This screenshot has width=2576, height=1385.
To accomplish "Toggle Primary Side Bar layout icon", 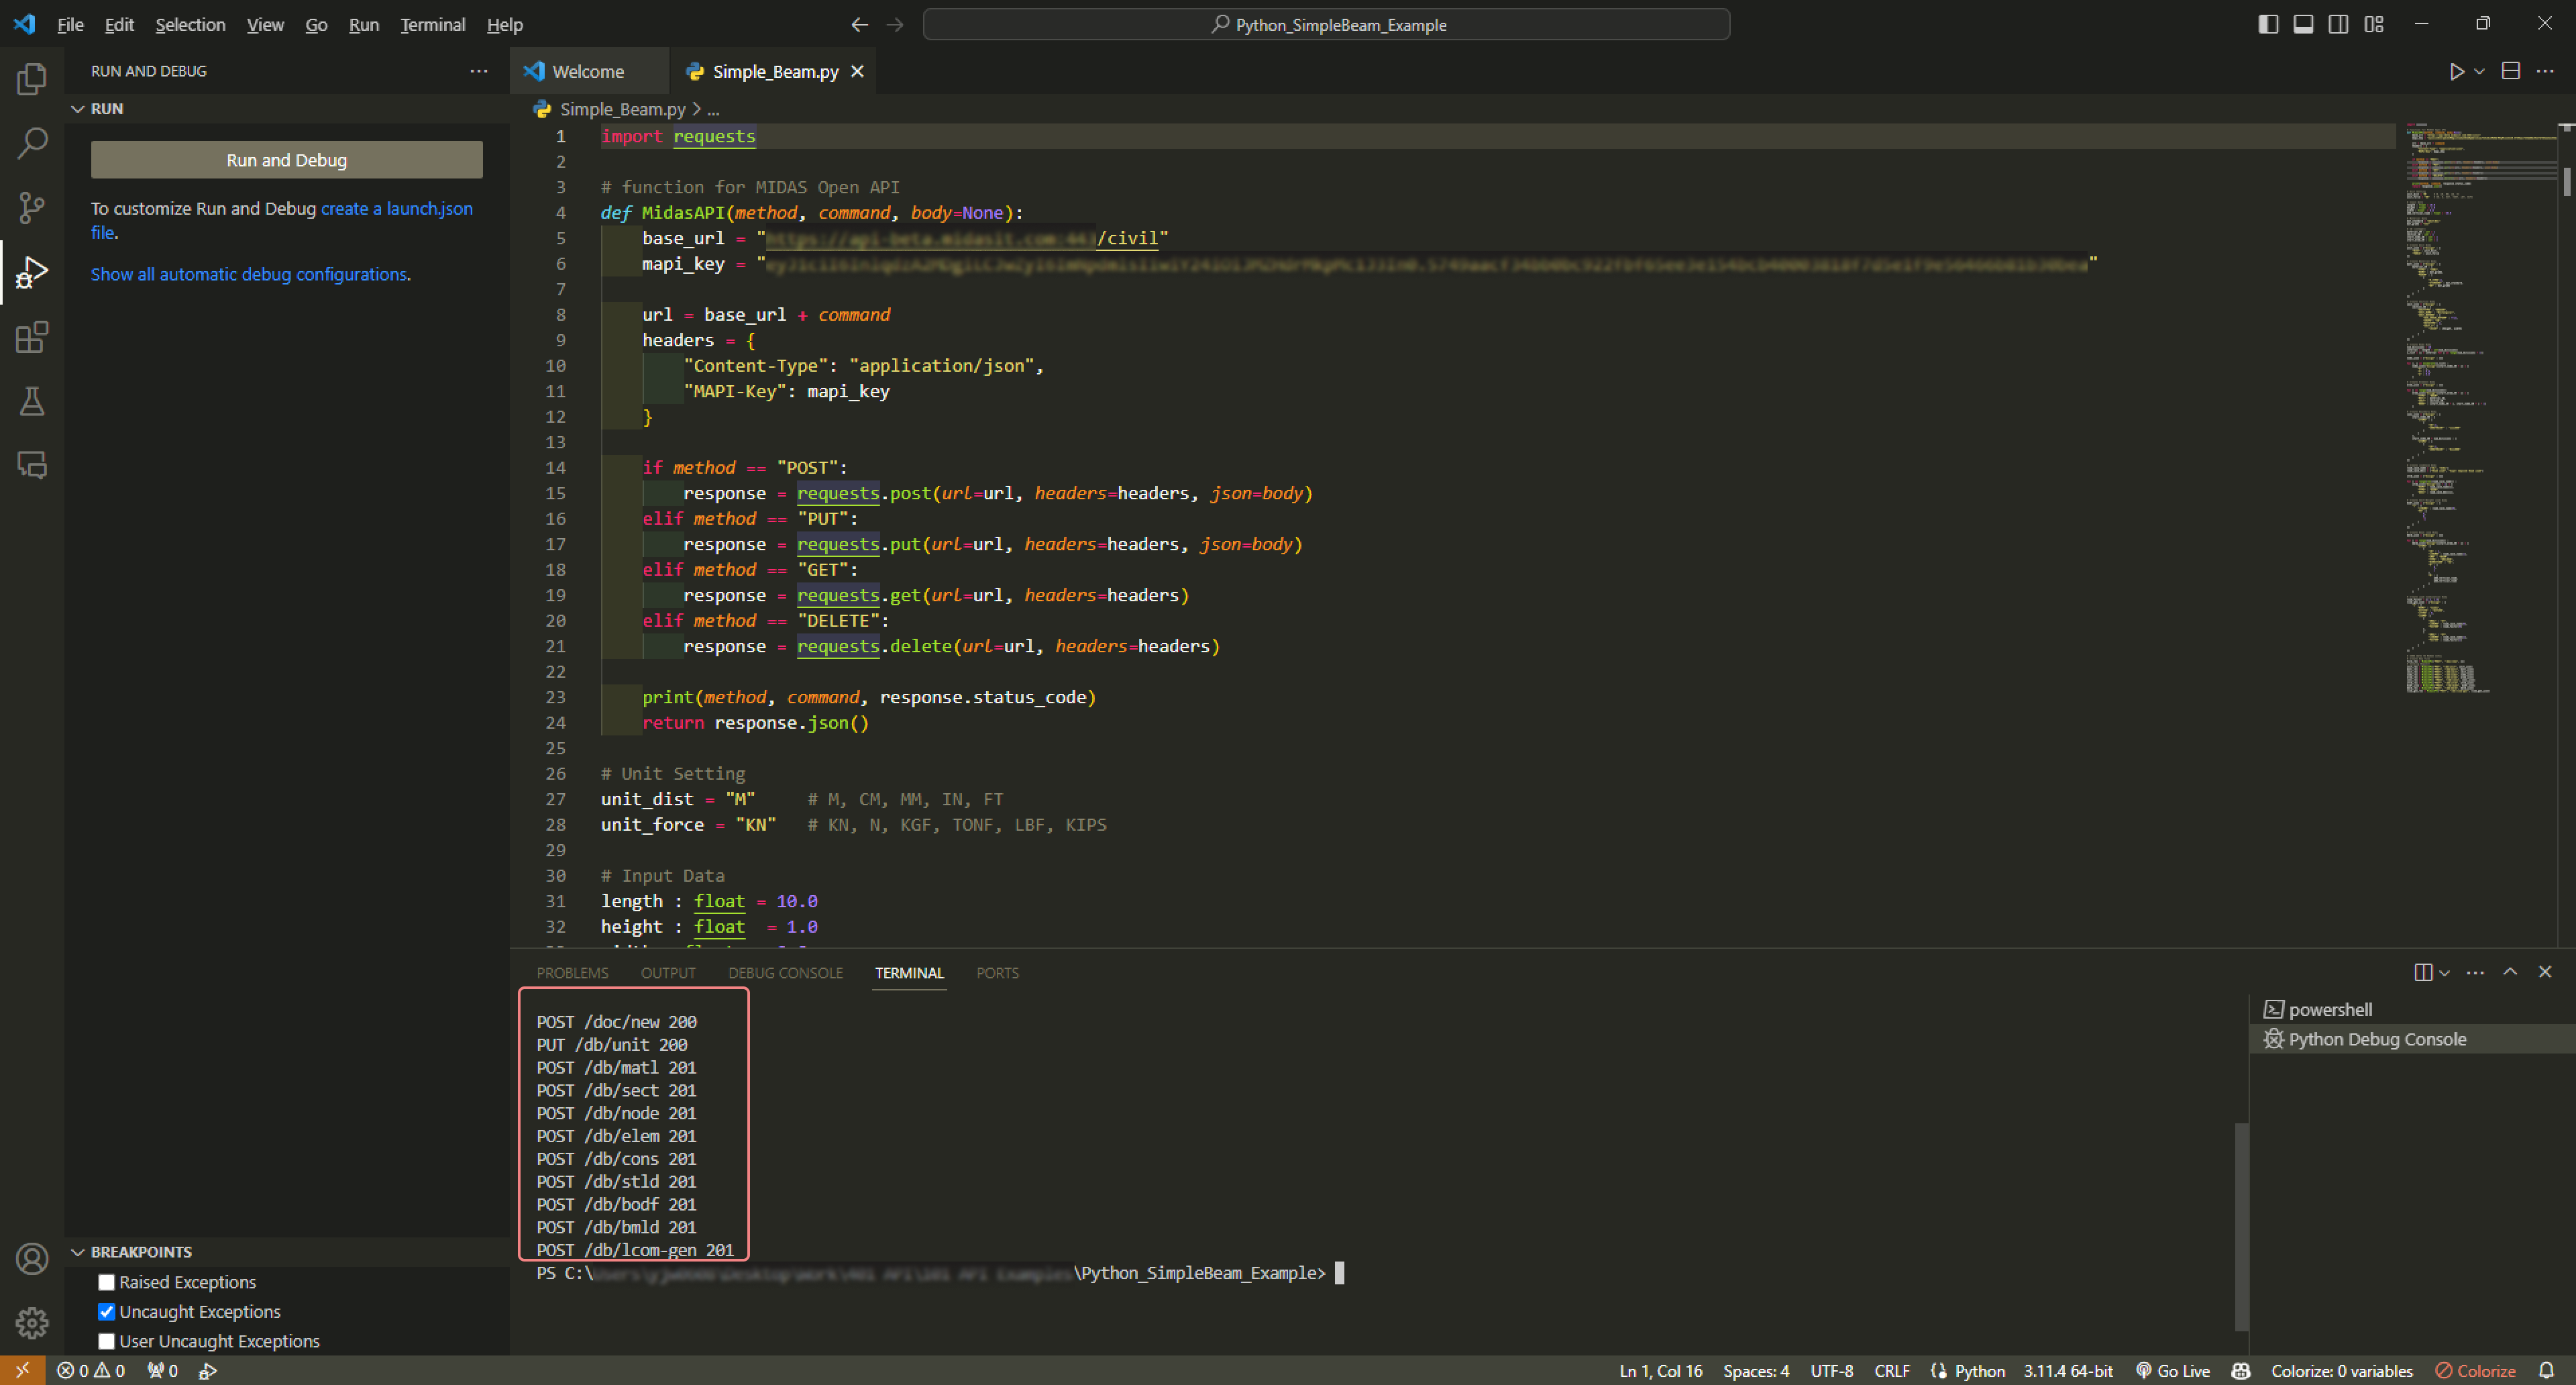I will [2268, 24].
